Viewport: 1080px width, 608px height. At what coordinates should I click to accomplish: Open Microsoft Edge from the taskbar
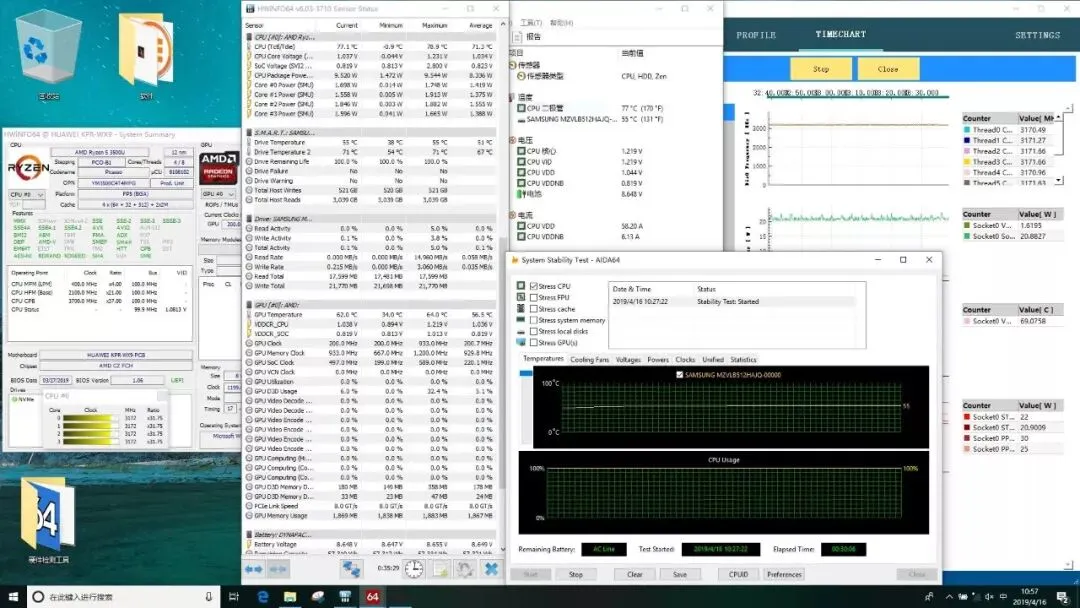pyautogui.click(x=262, y=596)
